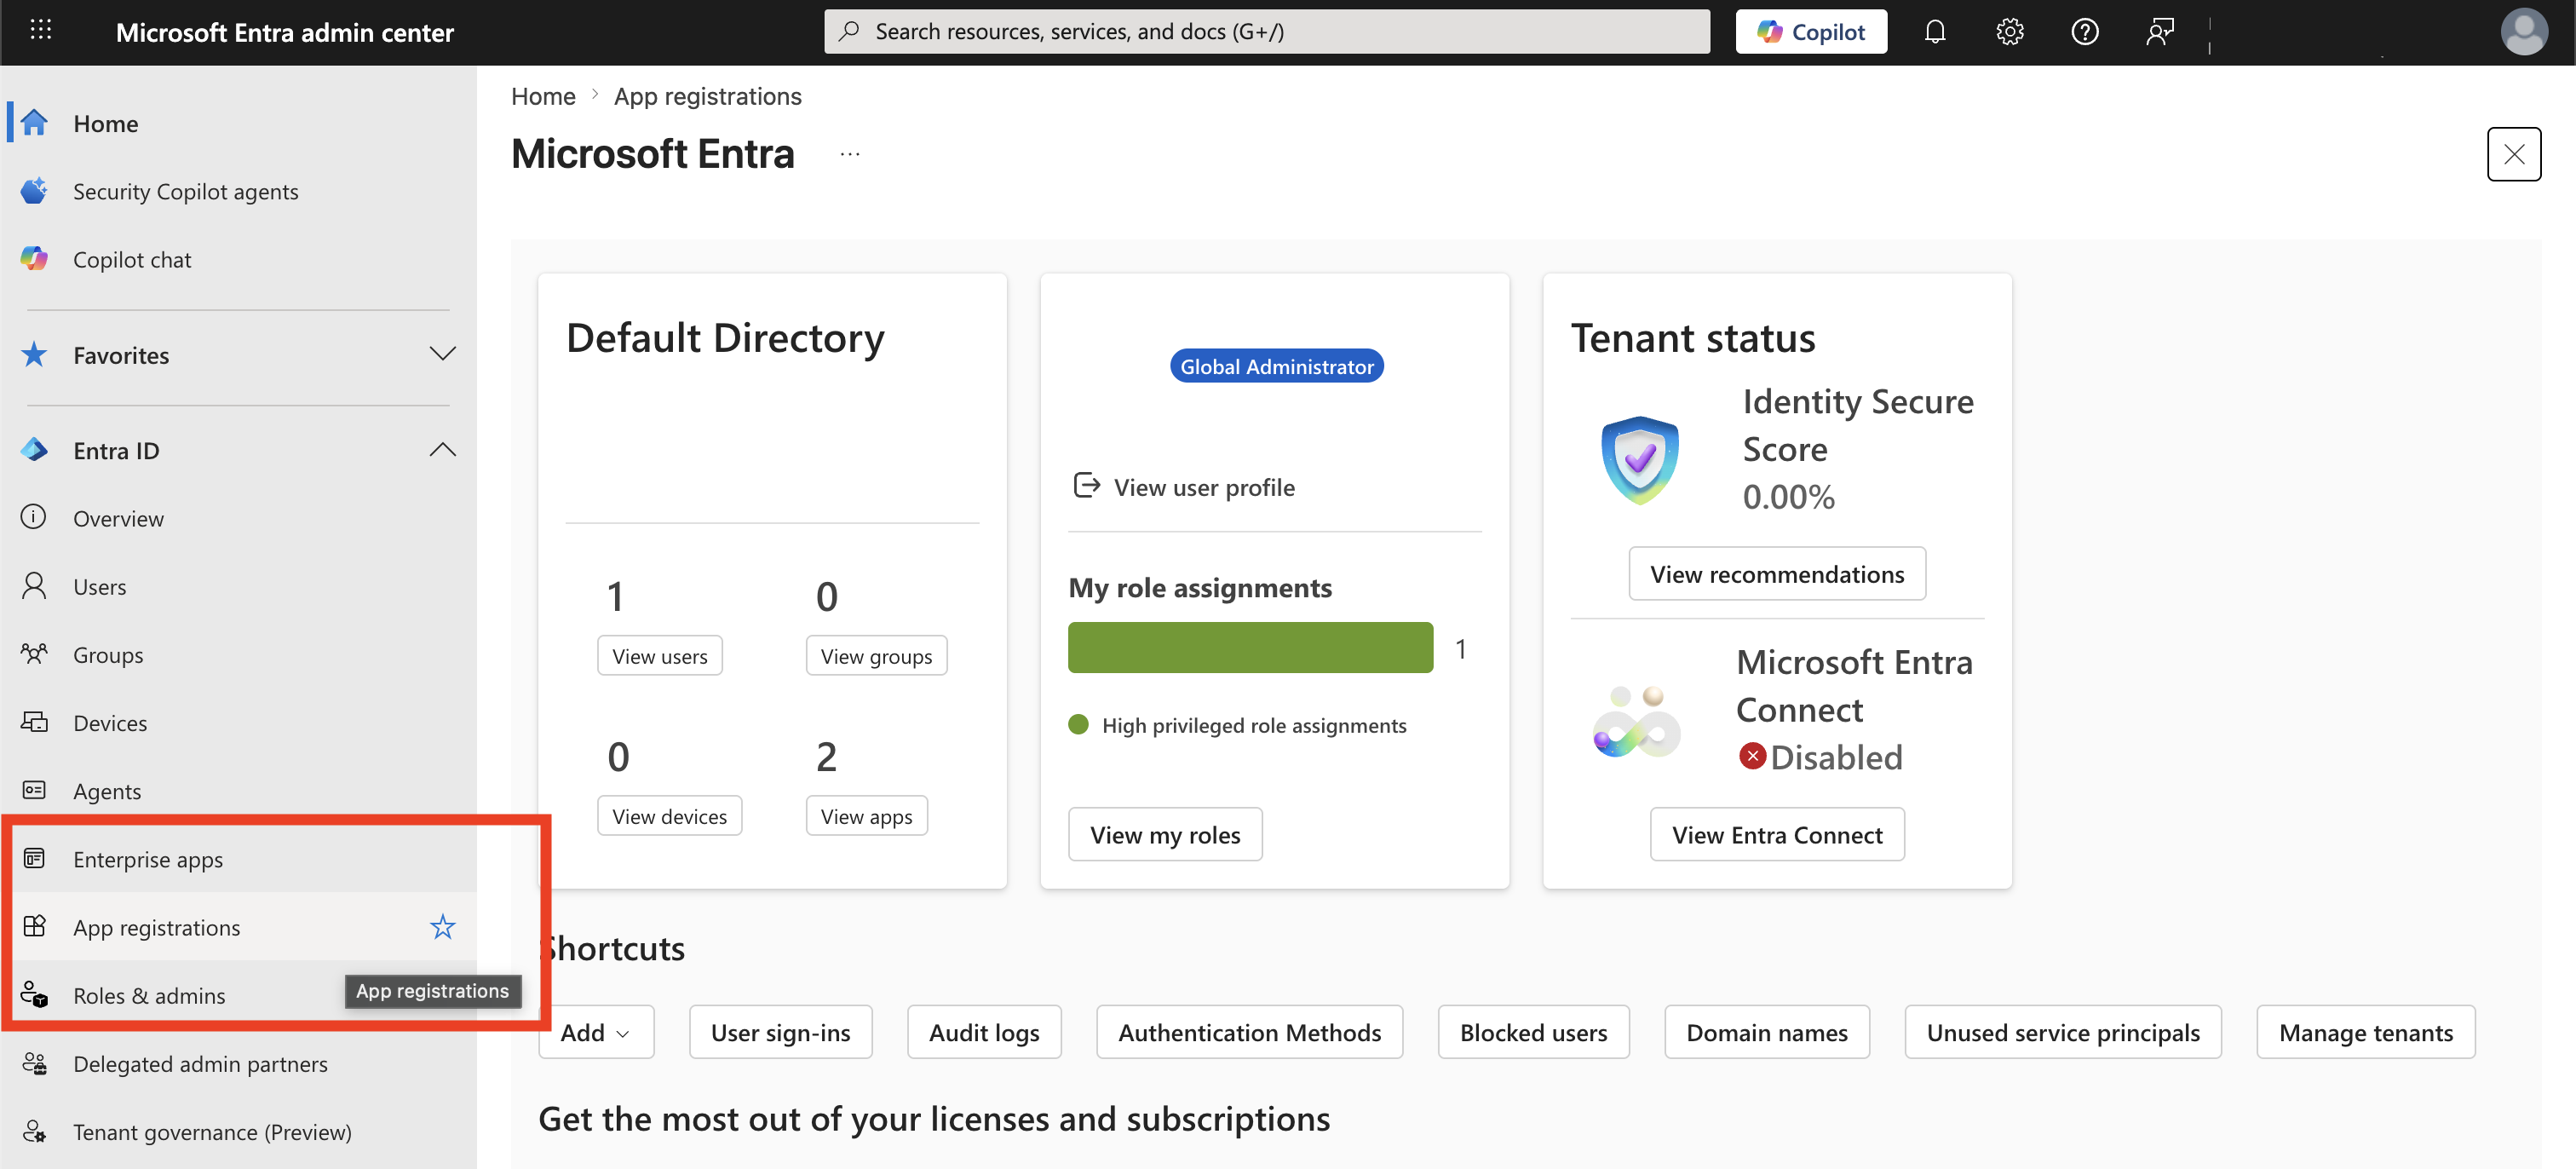2576x1169 pixels.
Task: Click the Agents icon in sidebar
Action: (x=34, y=790)
